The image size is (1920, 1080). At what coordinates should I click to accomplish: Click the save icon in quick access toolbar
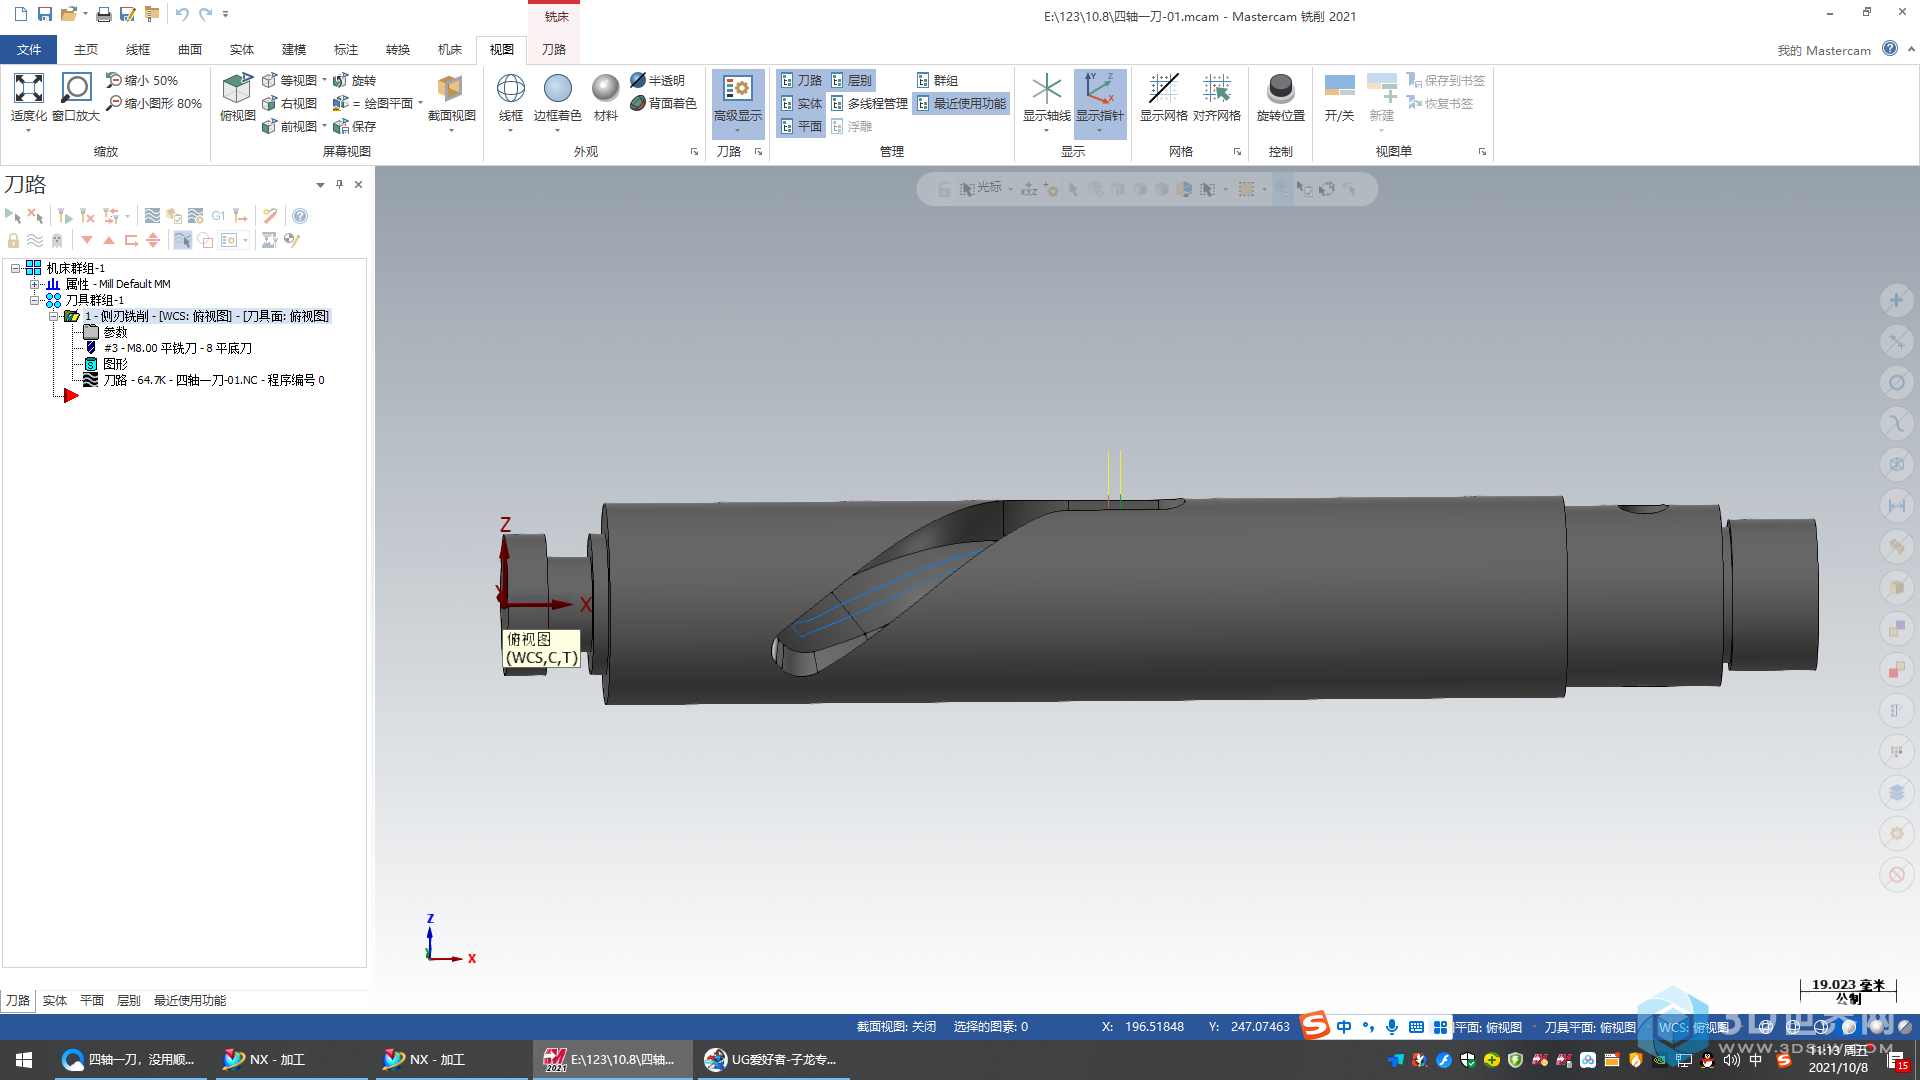tap(45, 14)
